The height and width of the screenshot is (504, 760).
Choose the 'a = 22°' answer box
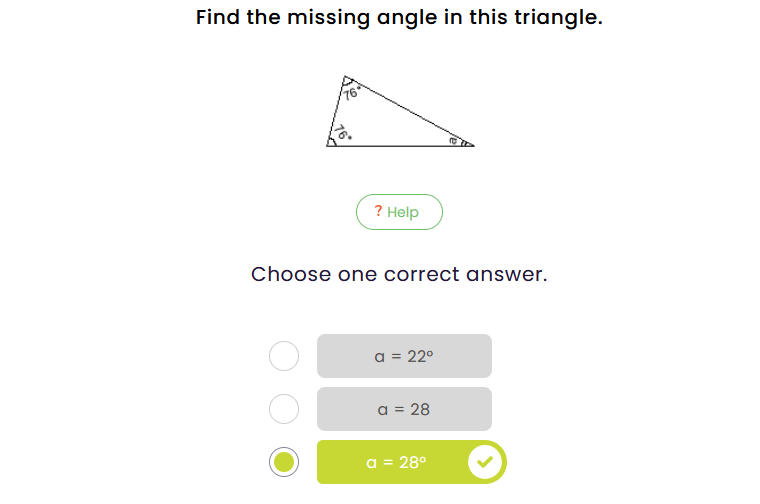click(x=404, y=356)
